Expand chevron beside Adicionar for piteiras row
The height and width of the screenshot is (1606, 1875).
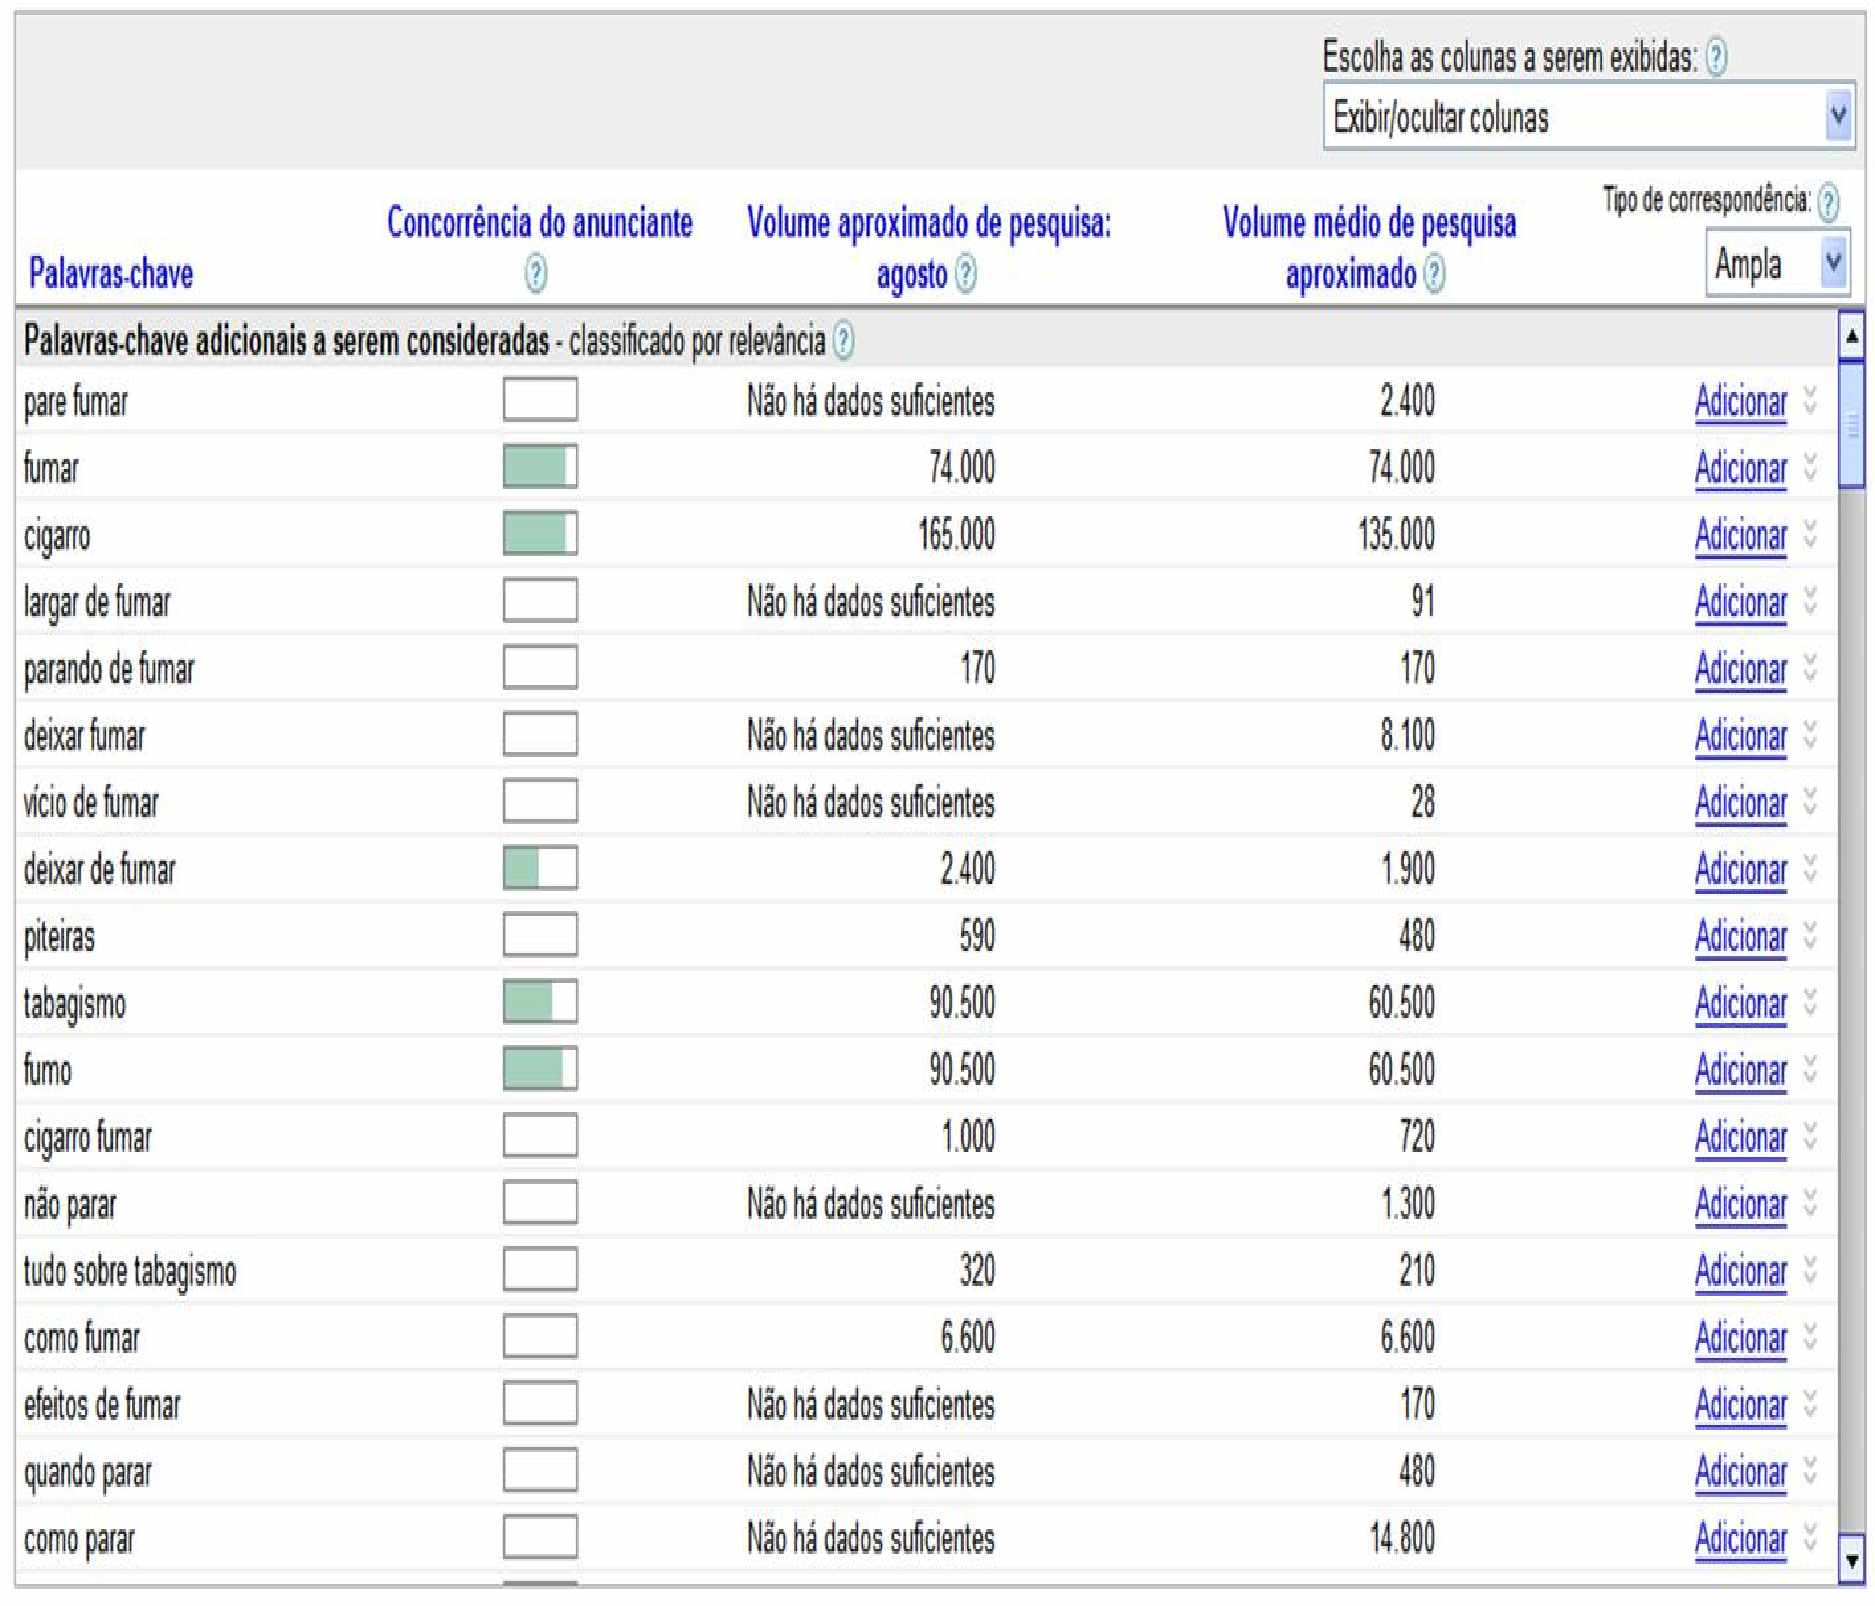click(x=1810, y=935)
